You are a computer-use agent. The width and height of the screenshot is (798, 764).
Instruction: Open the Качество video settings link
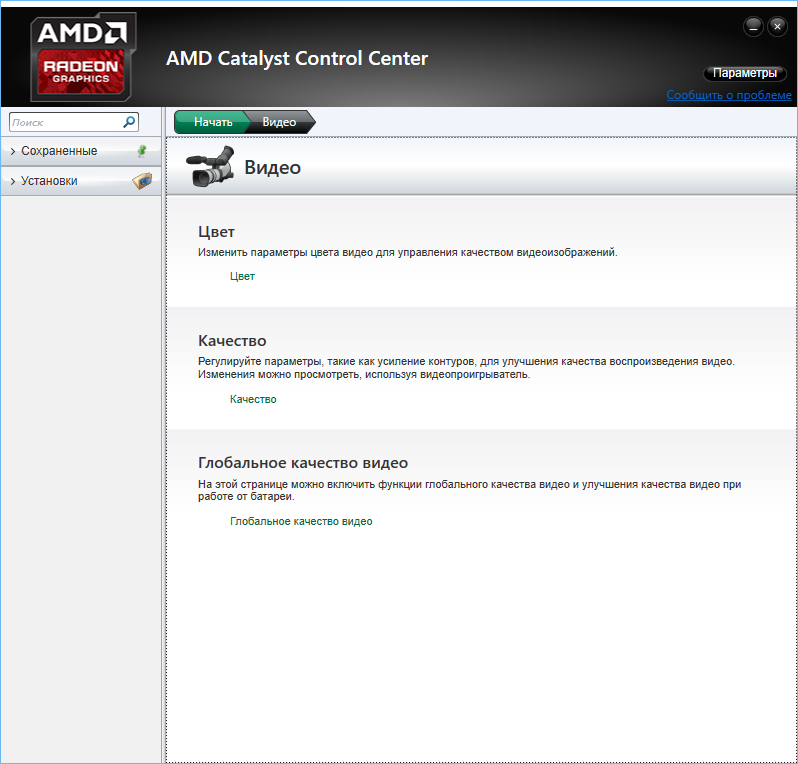tap(253, 399)
